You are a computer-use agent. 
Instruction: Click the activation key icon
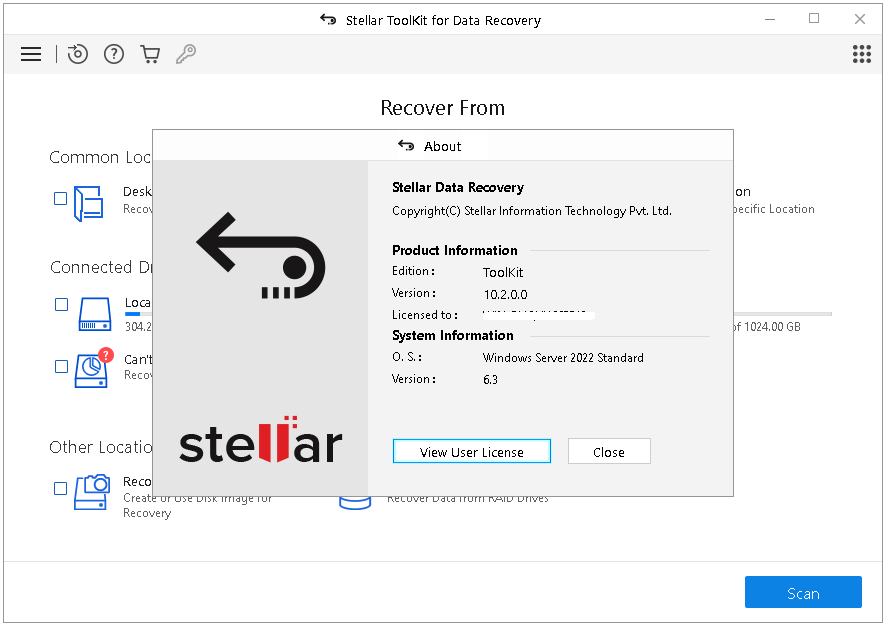[x=186, y=54]
